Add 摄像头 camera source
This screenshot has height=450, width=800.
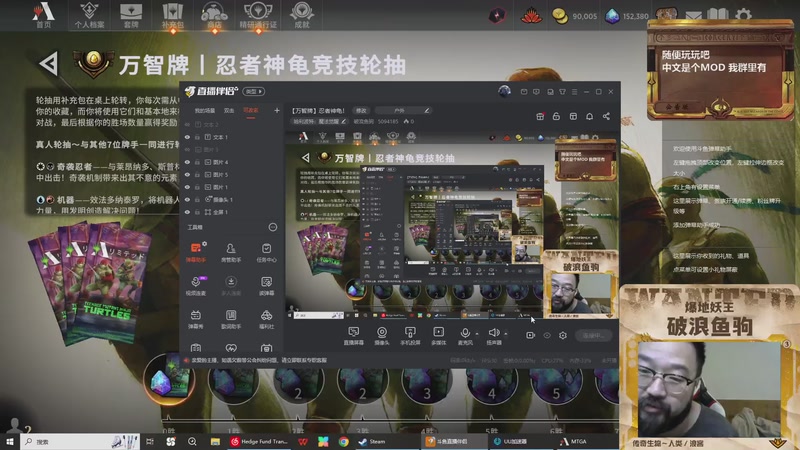[382, 336]
